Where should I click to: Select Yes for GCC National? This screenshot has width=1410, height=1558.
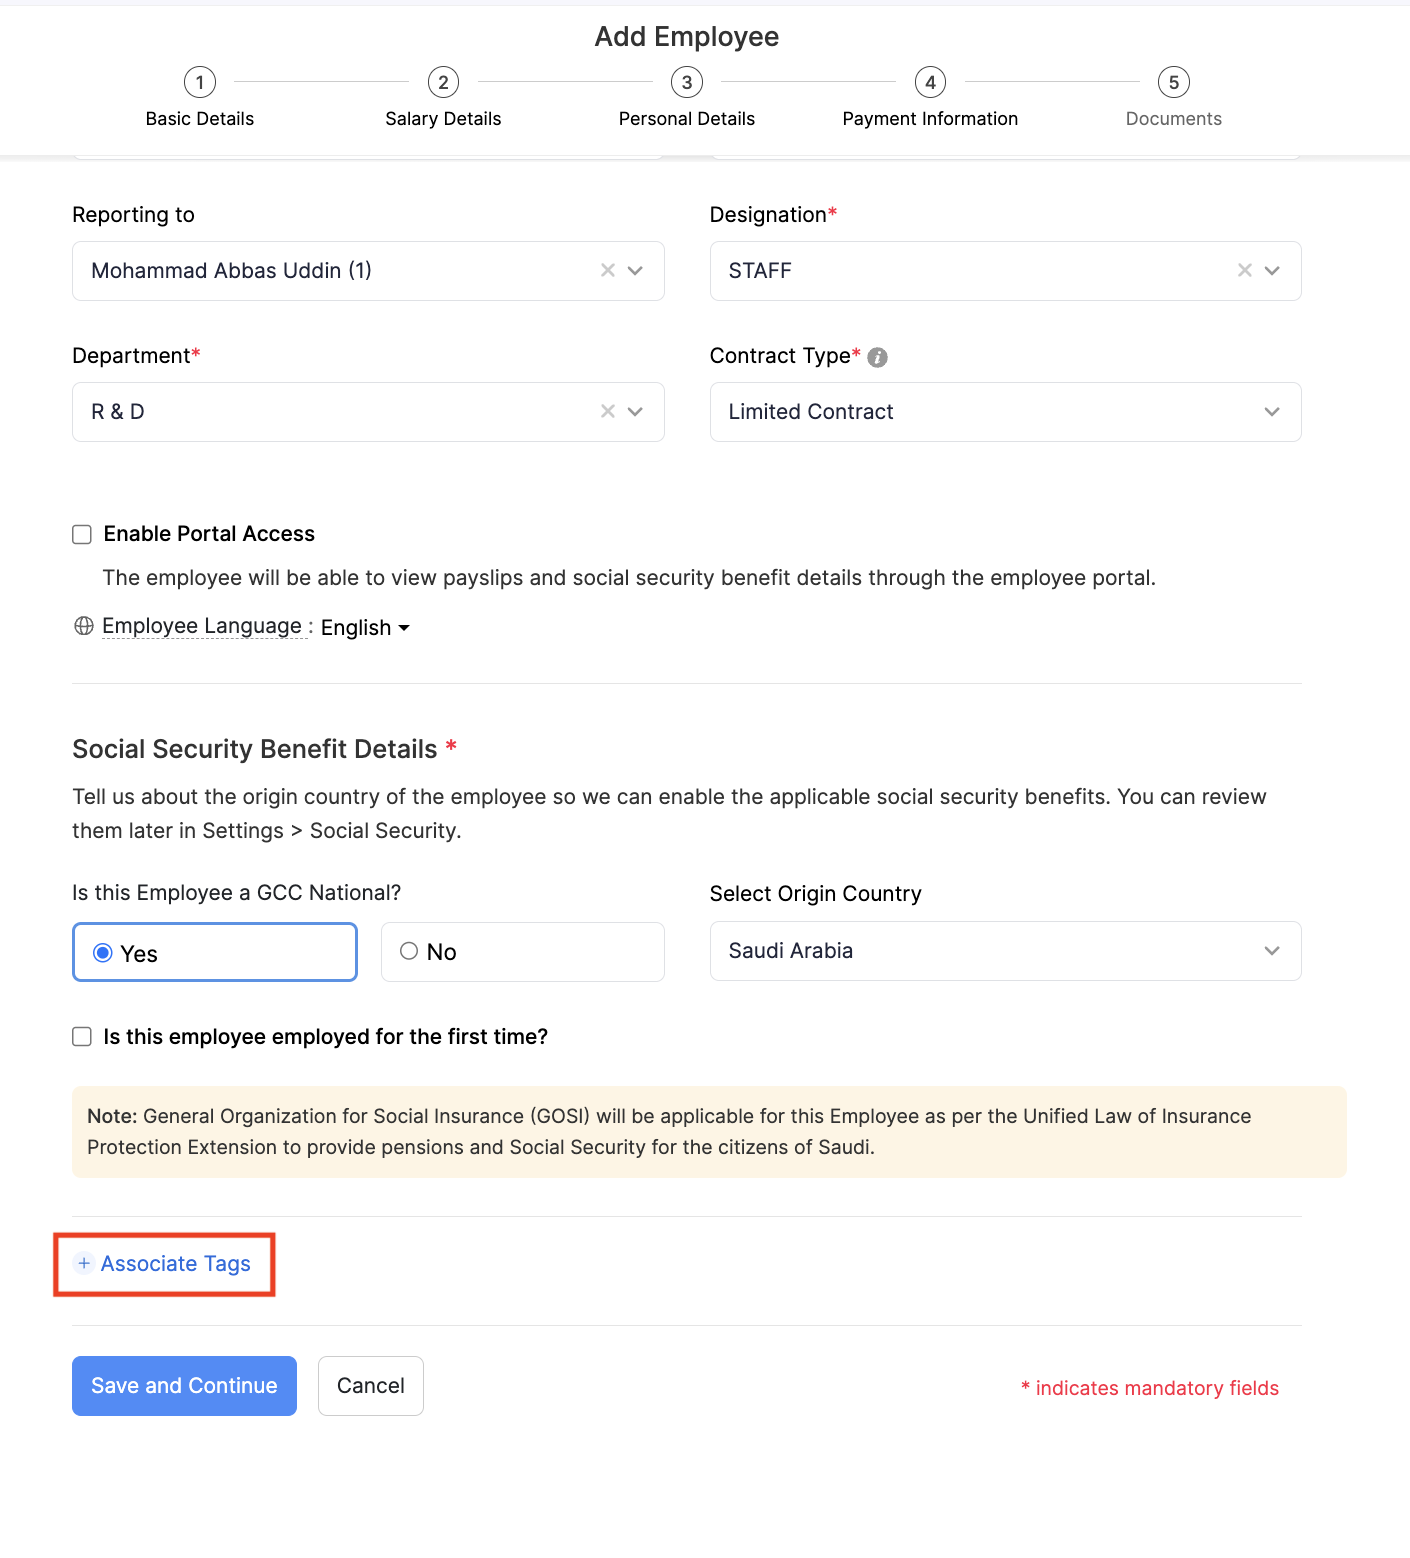pos(103,953)
